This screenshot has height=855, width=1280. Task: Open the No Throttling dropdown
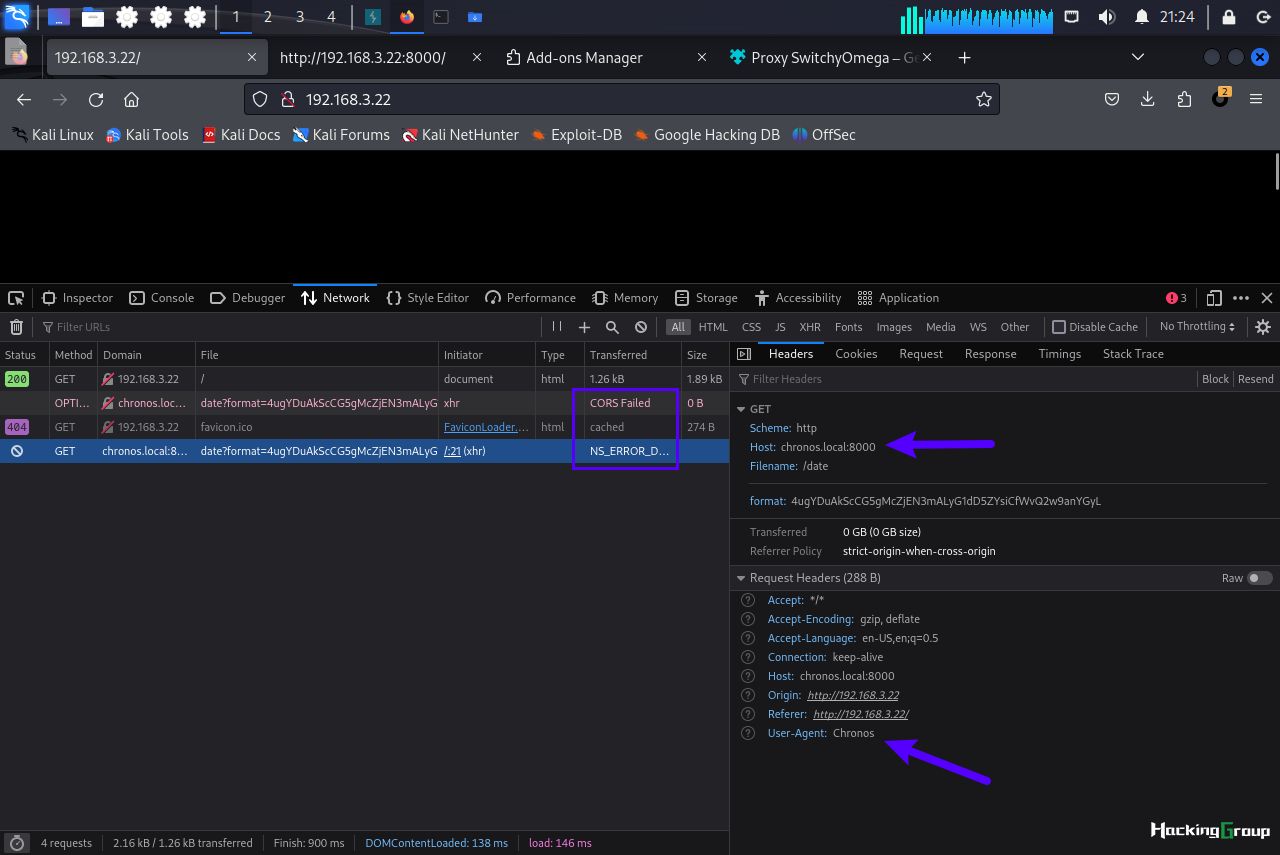coord(1197,327)
